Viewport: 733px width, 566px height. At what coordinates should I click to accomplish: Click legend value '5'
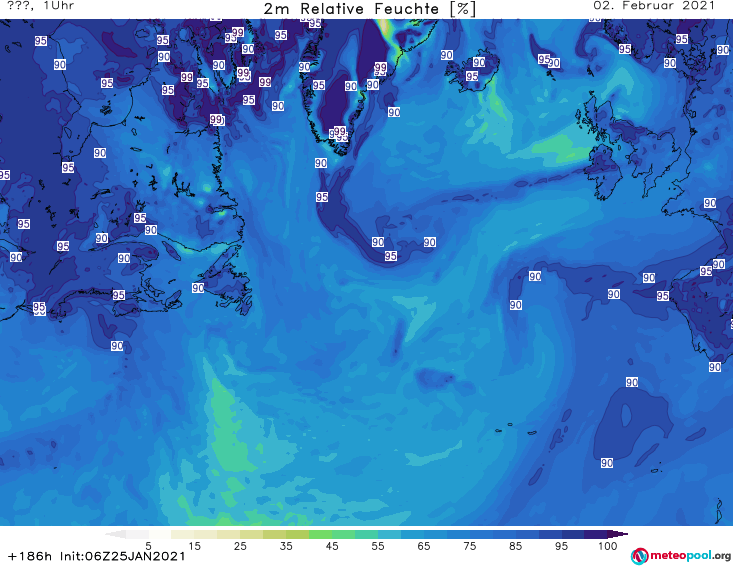click(148, 546)
